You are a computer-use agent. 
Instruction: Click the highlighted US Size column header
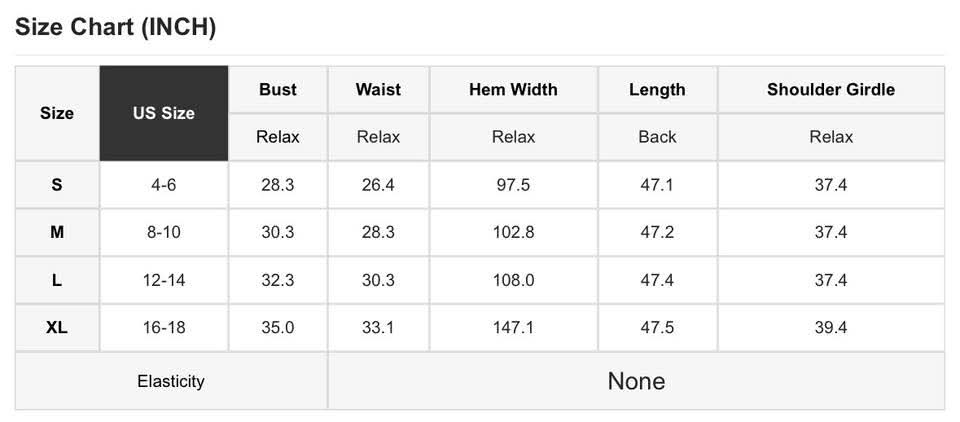pyautogui.click(x=164, y=113)
